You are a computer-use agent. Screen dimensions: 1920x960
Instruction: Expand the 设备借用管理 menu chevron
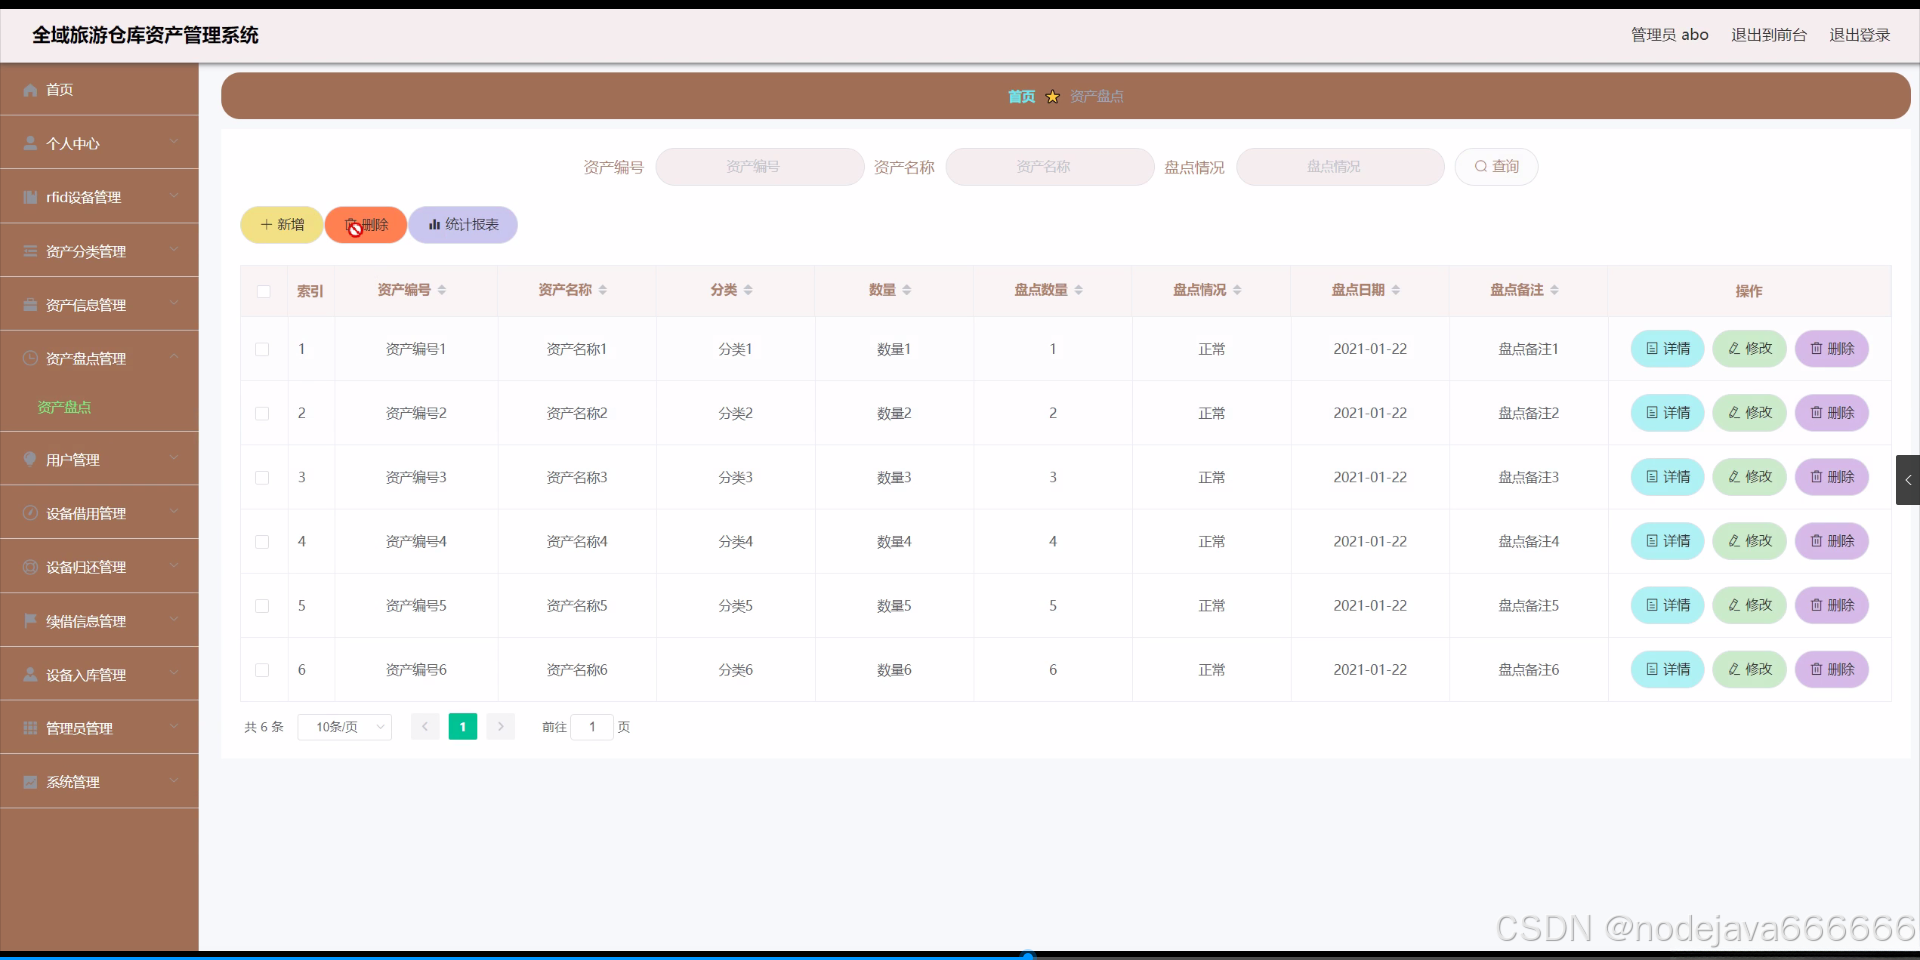coord(174,512)
